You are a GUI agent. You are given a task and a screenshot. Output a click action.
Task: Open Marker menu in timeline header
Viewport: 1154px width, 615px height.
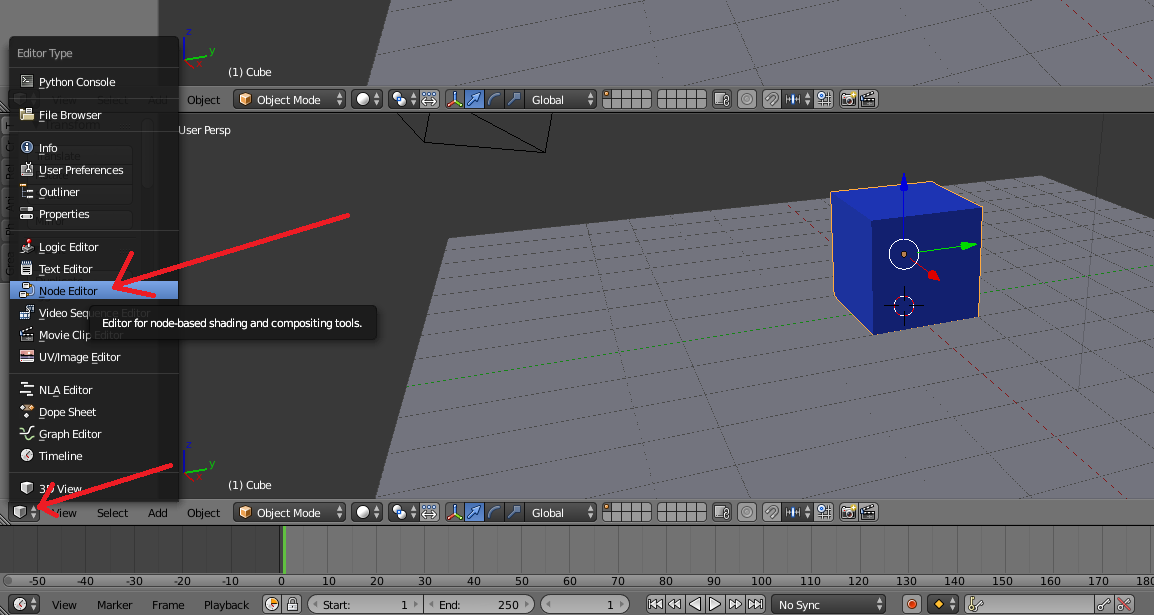(114, 605)
